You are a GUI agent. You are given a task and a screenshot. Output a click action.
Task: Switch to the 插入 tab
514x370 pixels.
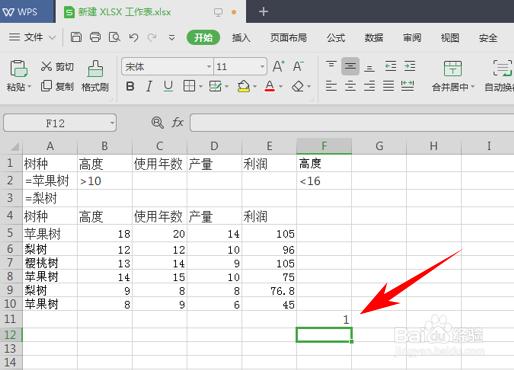(x=241, y=38)
